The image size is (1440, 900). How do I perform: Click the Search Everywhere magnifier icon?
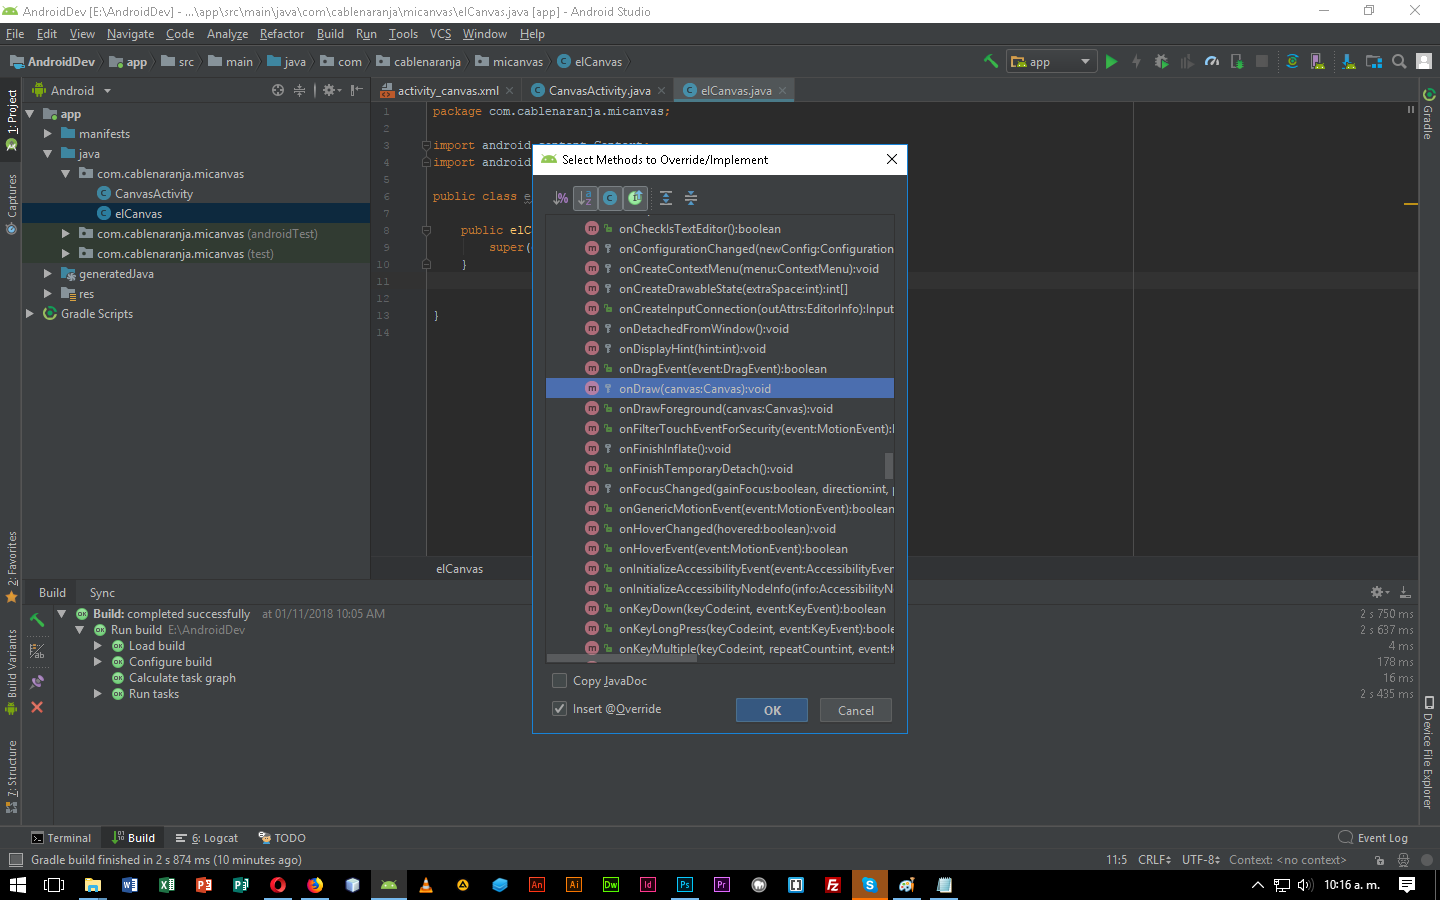coord(1399,61)
